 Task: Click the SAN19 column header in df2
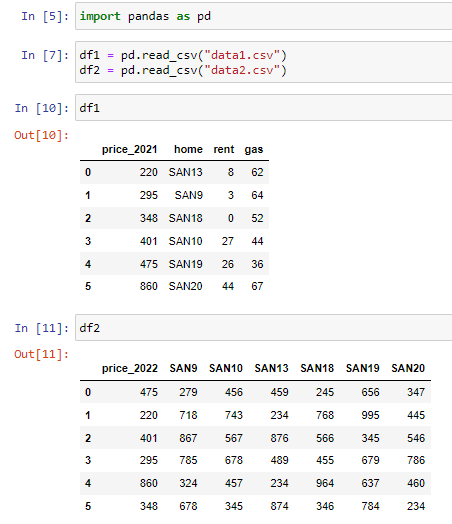click(362, 368)
